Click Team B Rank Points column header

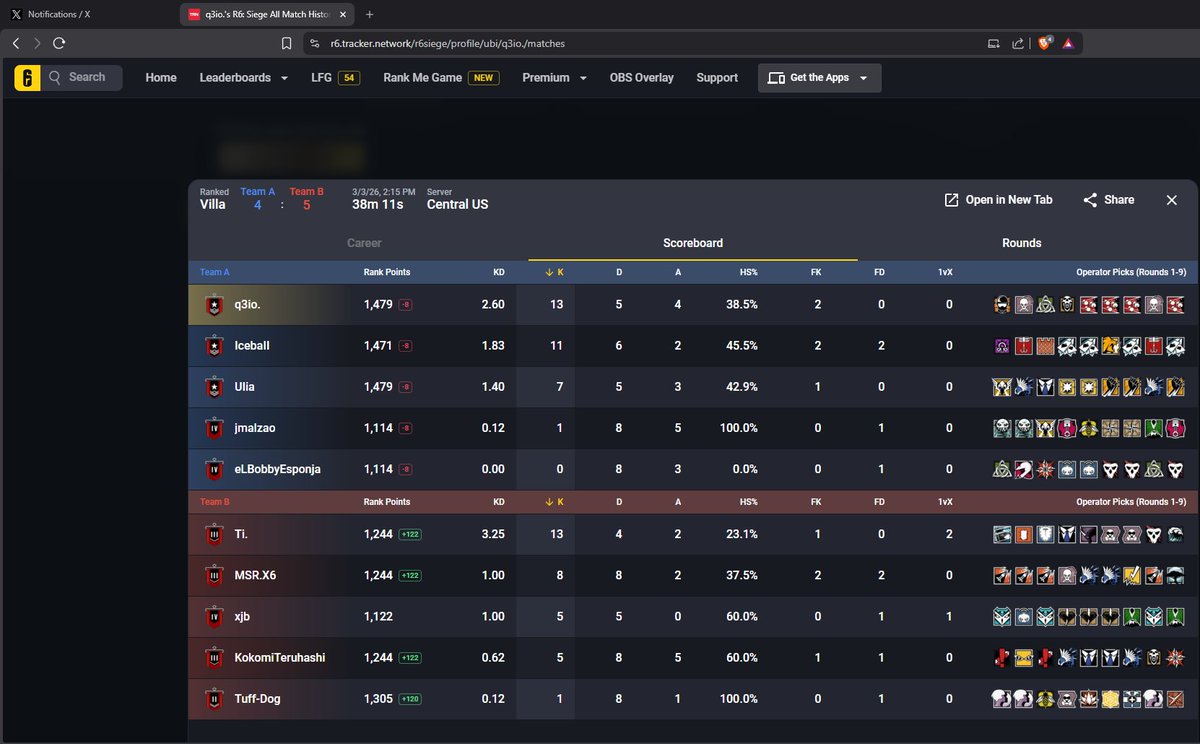[x=387, y=502]
